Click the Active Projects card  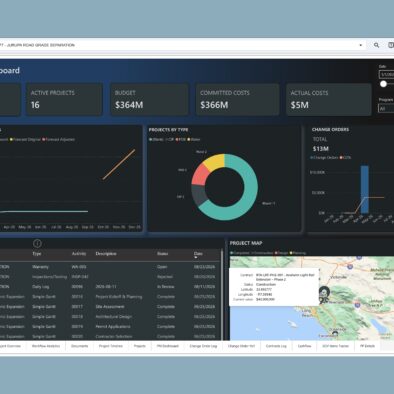coord(64,99)
